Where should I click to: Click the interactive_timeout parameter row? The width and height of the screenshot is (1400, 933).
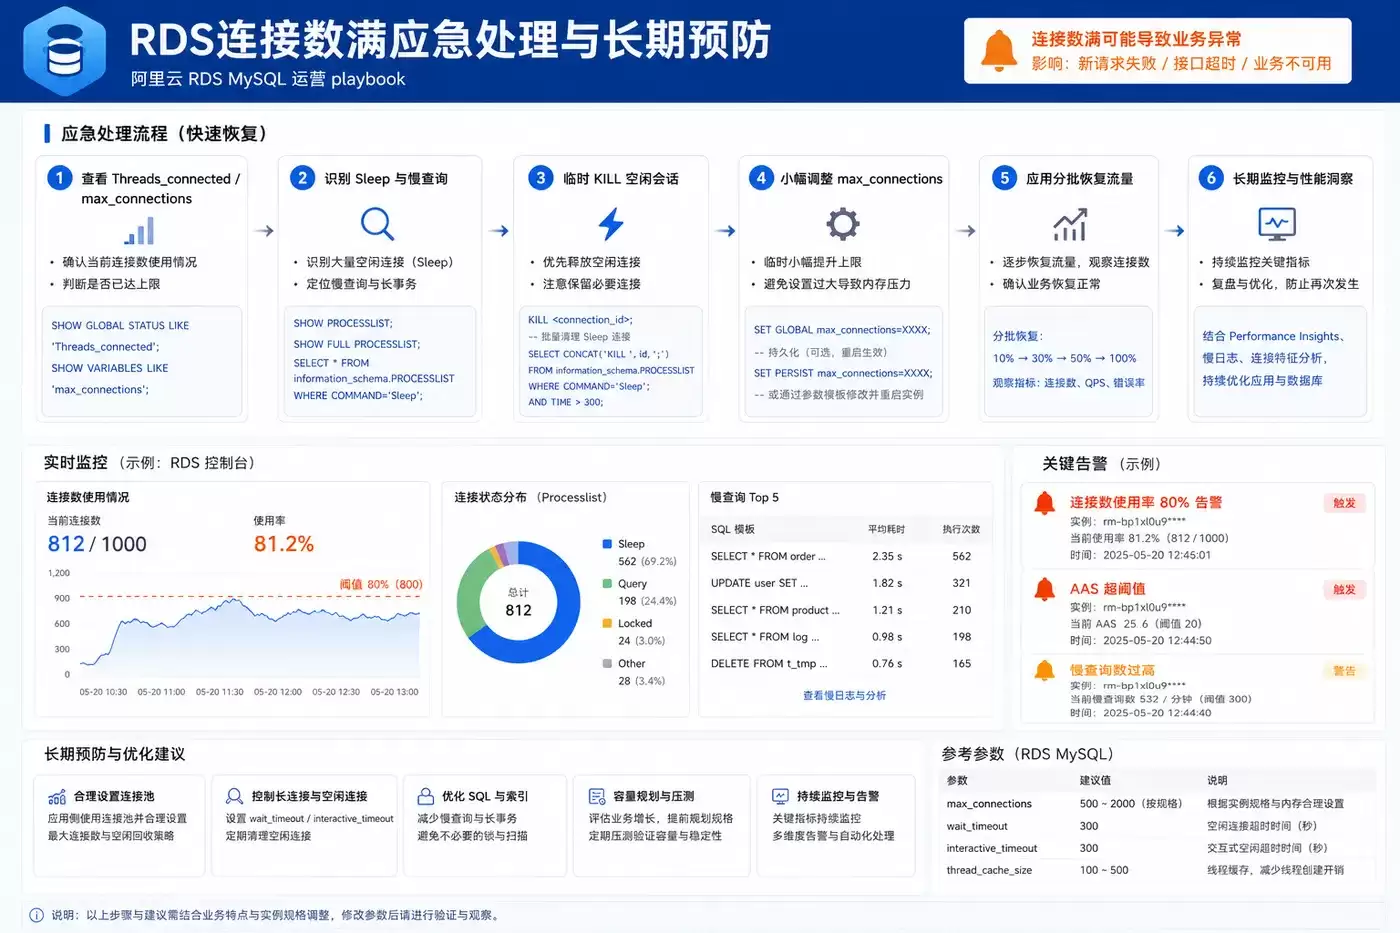(1158, 848)
